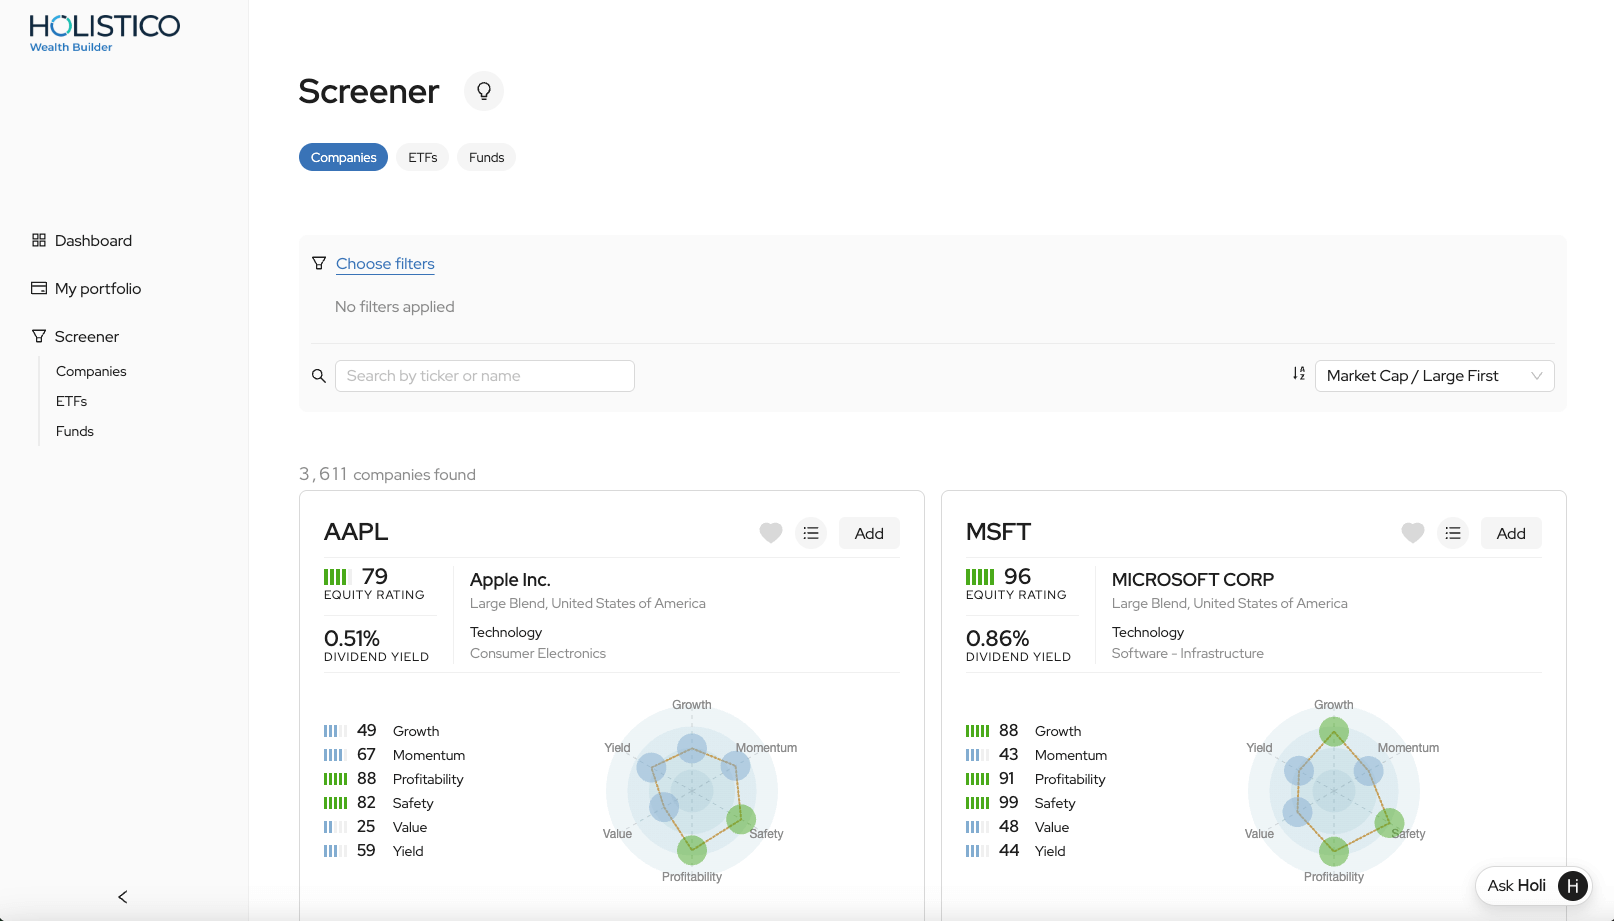
Task: Open Funds under Screener in sidebar
Action: click(75, 431)
